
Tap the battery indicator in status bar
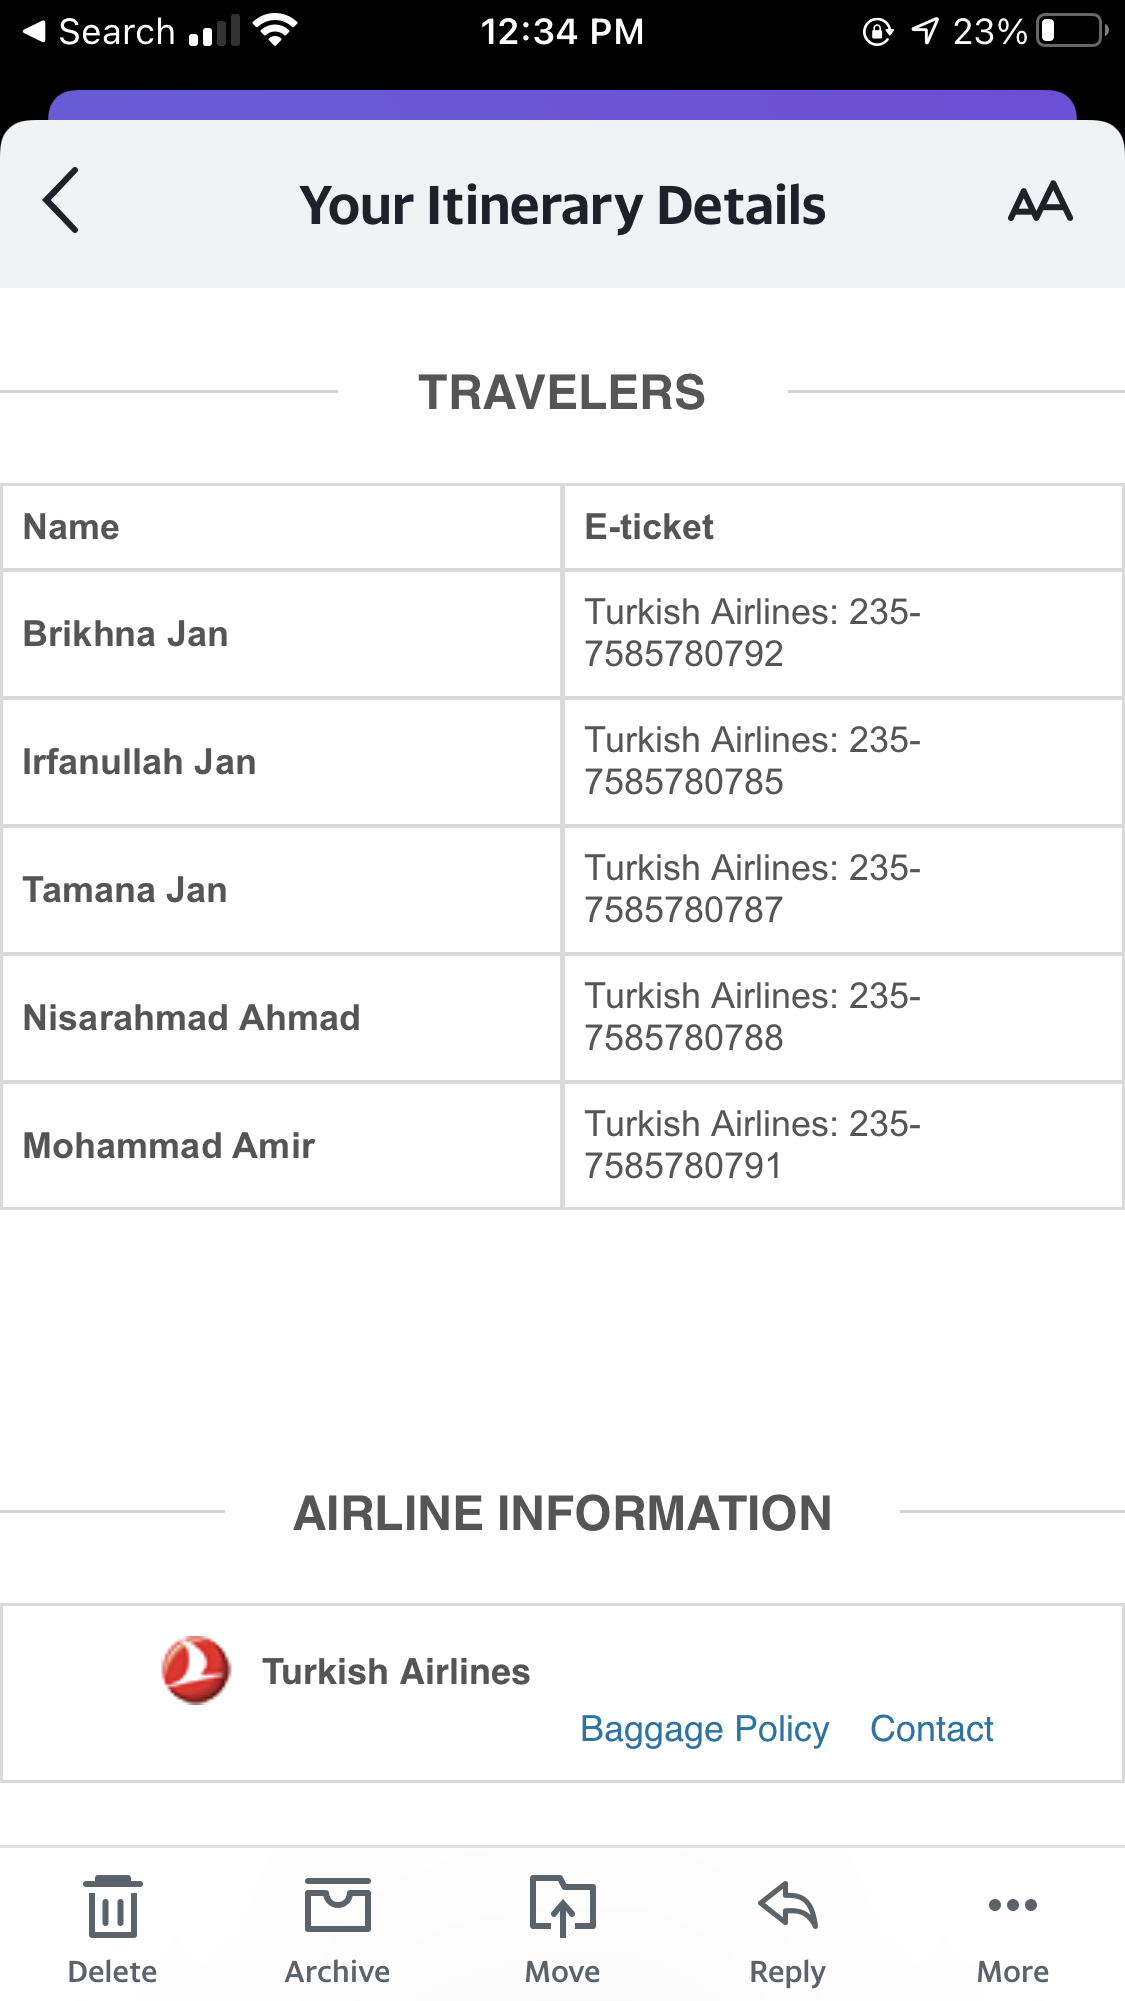(1072, 31)
